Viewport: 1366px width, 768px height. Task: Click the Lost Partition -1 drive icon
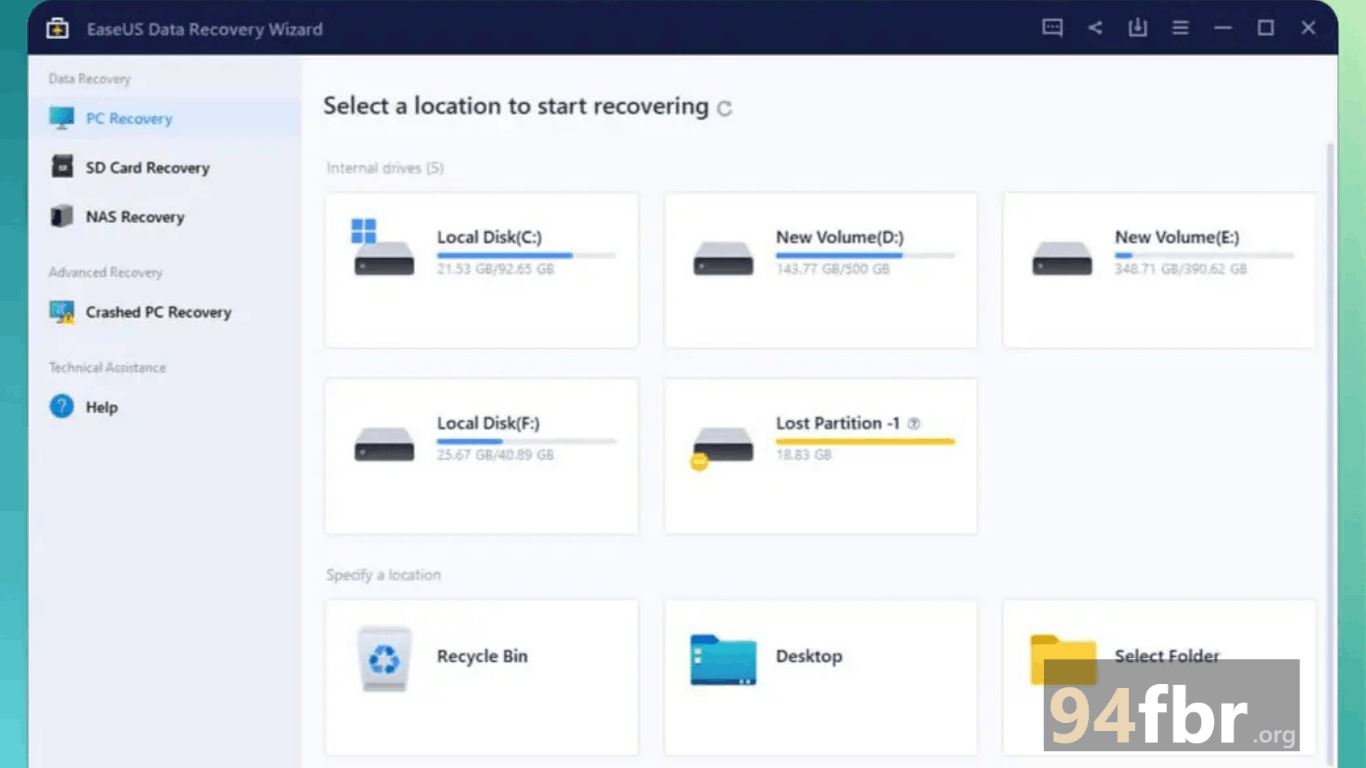[722, 447]
